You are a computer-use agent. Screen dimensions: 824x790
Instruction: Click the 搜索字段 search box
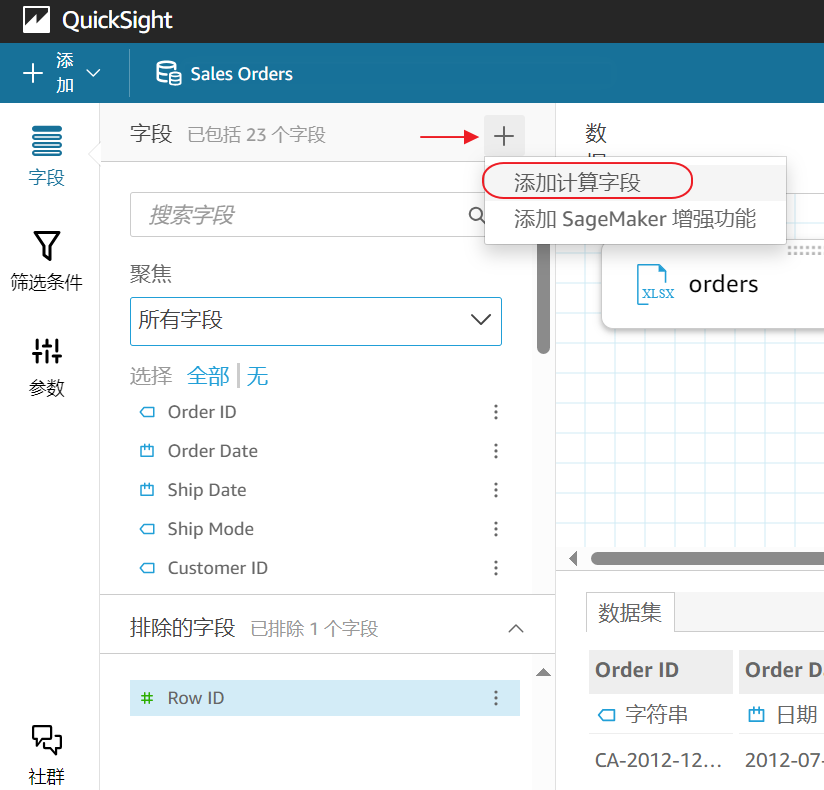click(x=300, y=215)
